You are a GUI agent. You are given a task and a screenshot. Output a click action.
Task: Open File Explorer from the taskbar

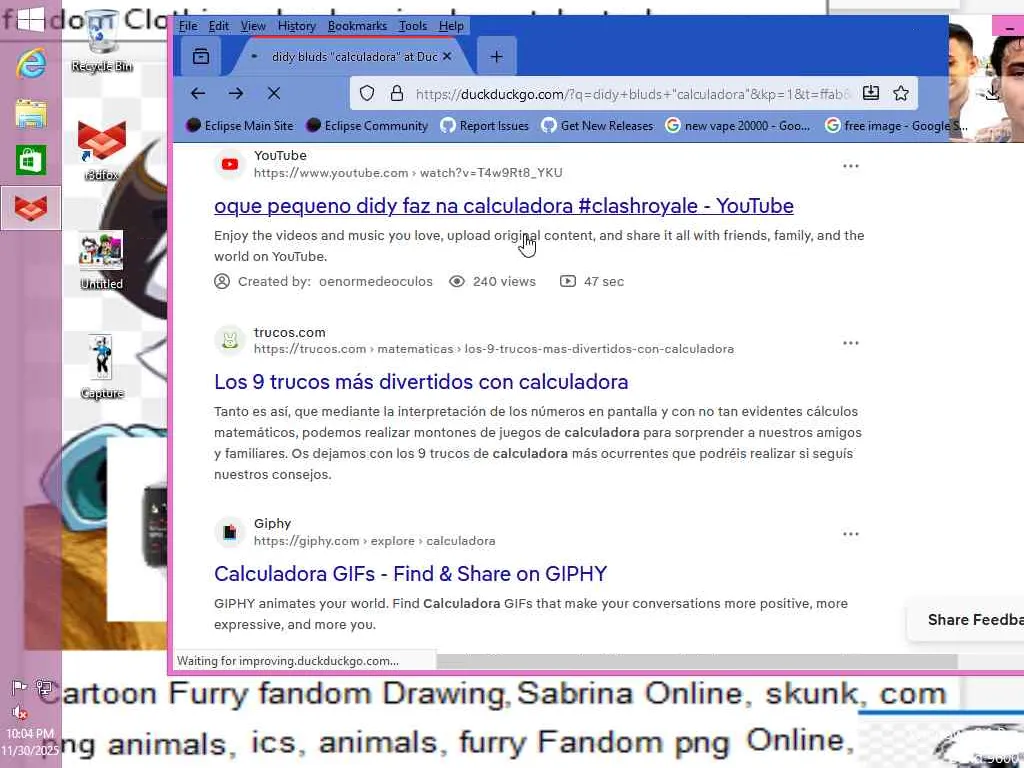31,114
